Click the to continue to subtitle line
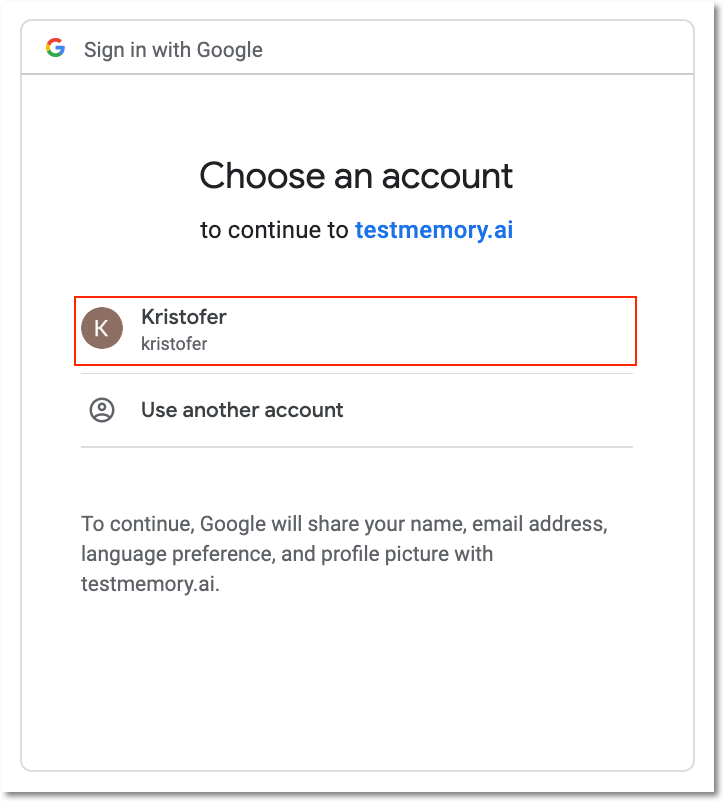The height and width of the screenshot is (802, 724). click(356, 230)
